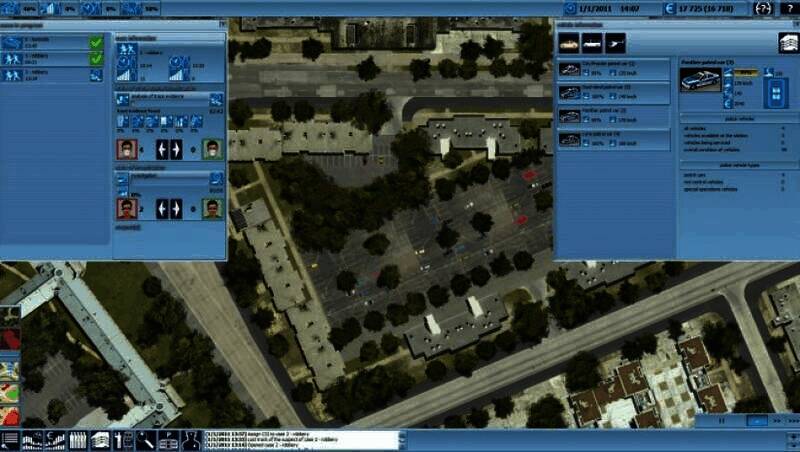The height and width of the screenshot is (452, 800).
Task: Click the clock icon beside the date
Action: [570, 9]
